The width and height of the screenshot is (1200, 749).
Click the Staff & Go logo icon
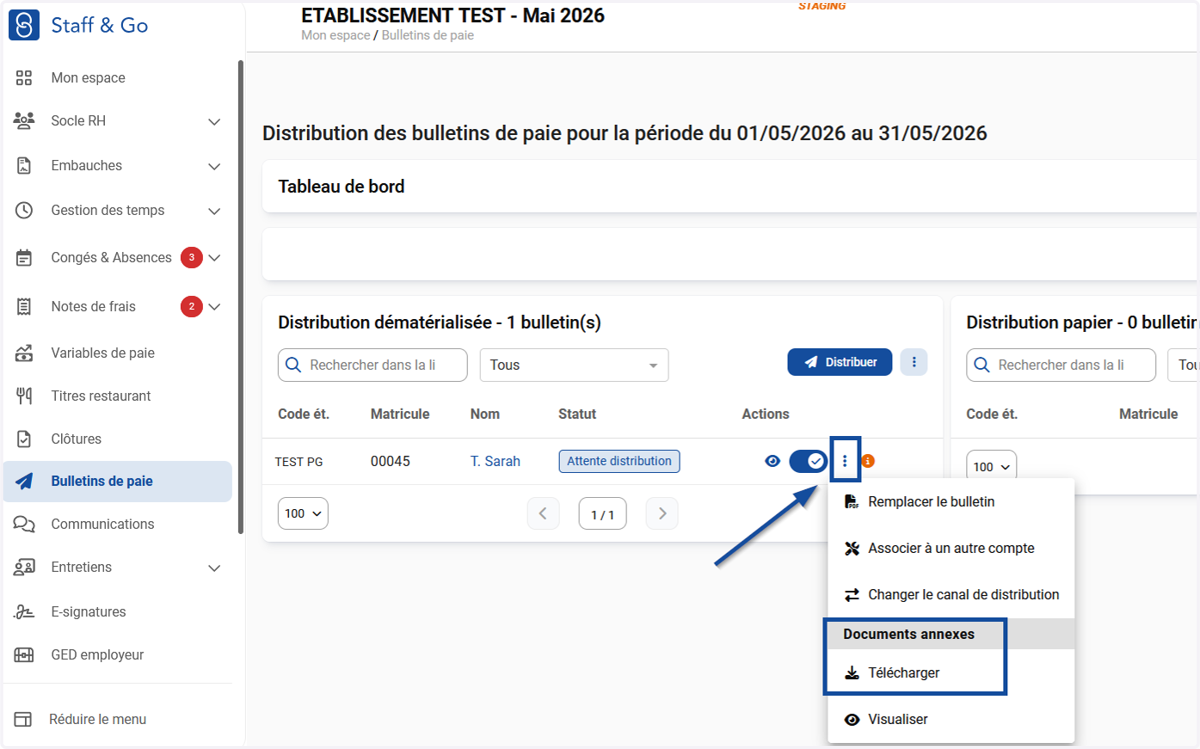(24, 25)
